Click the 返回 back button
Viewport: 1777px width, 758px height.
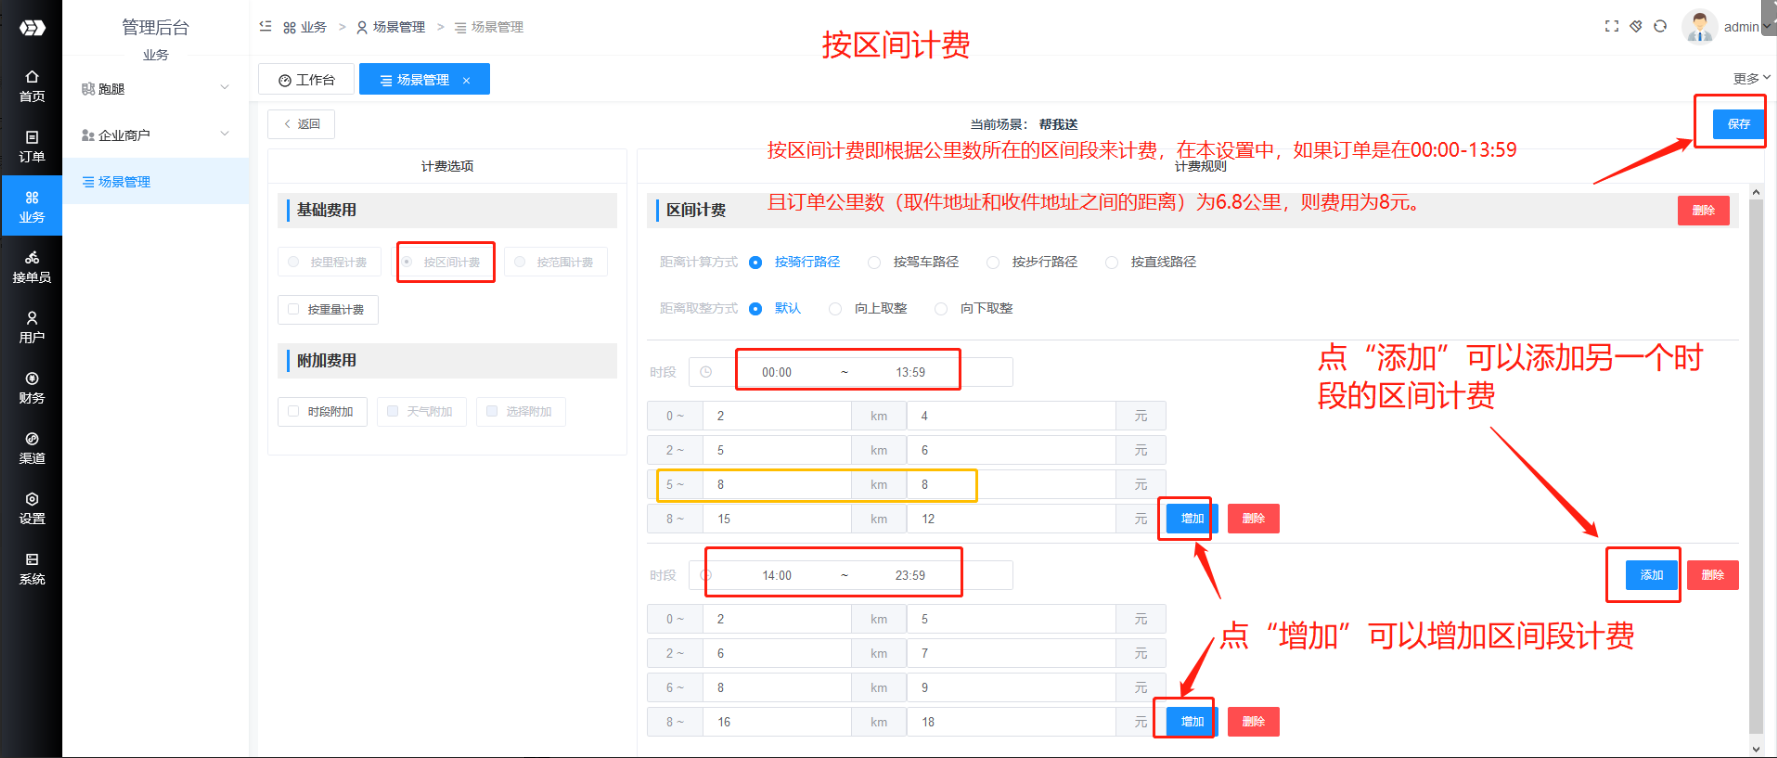coord(301,124)
